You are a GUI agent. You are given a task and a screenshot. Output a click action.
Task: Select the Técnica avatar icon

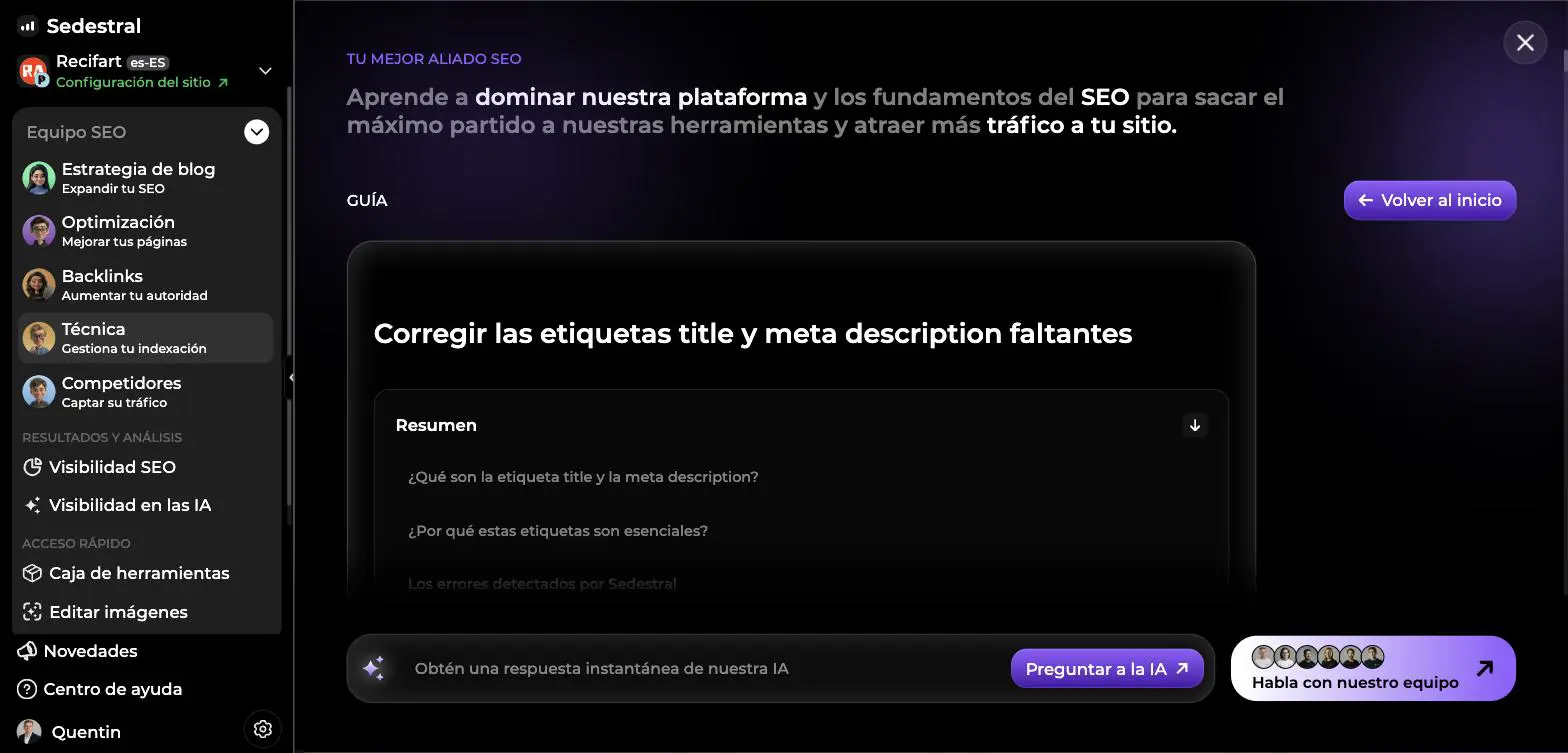click(x=39, y=338)
